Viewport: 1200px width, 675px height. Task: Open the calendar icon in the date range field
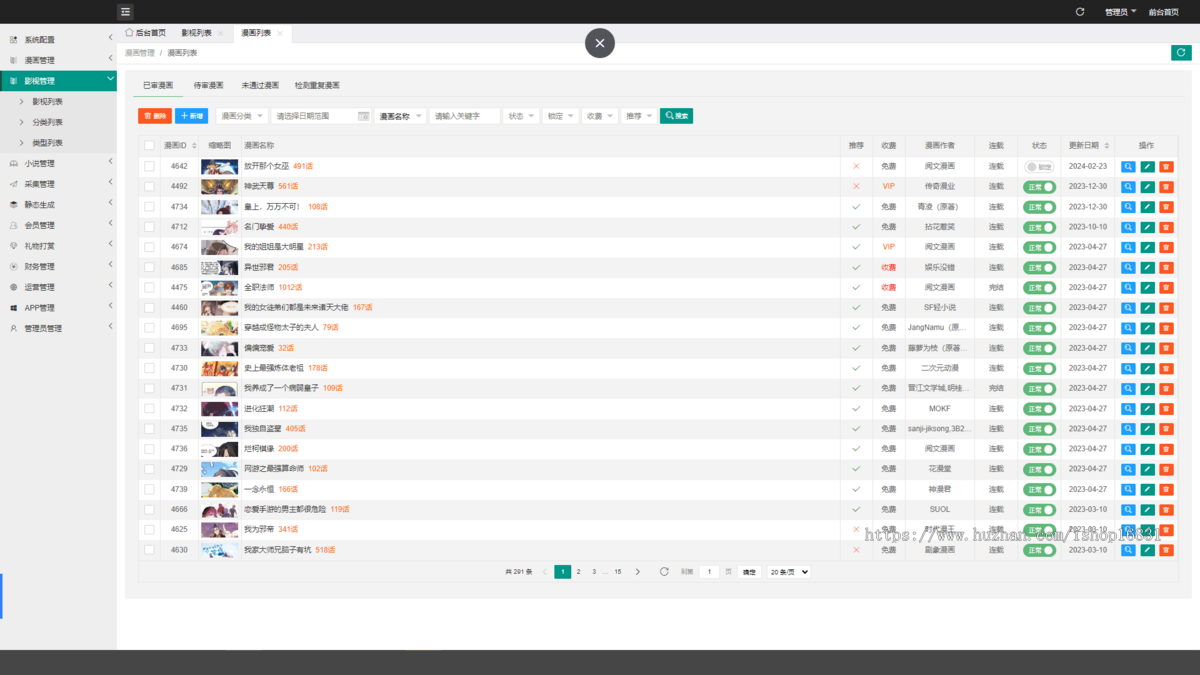[364, 116]
